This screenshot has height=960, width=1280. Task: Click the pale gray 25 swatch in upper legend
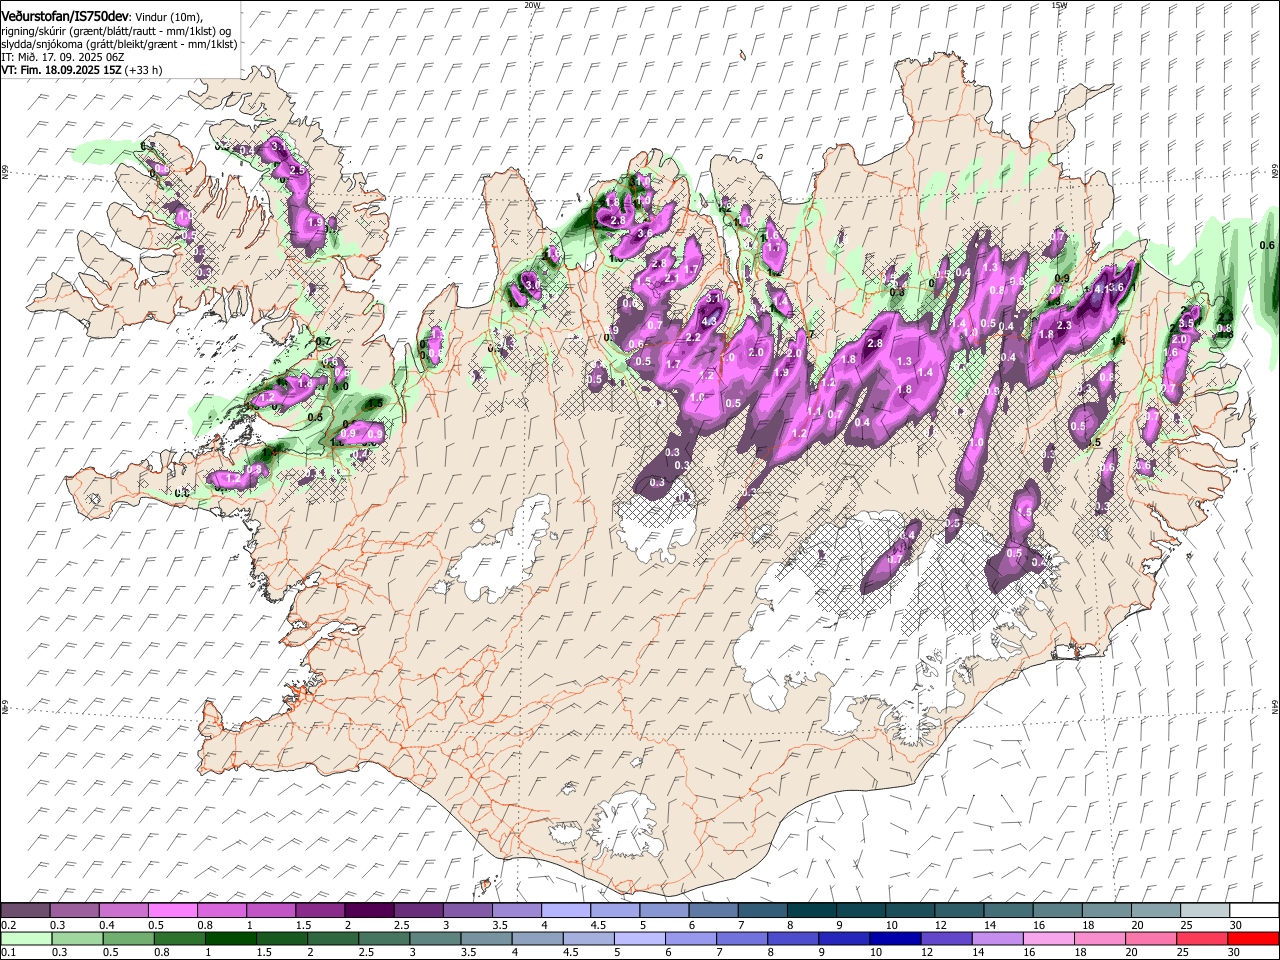(1203, 911)
